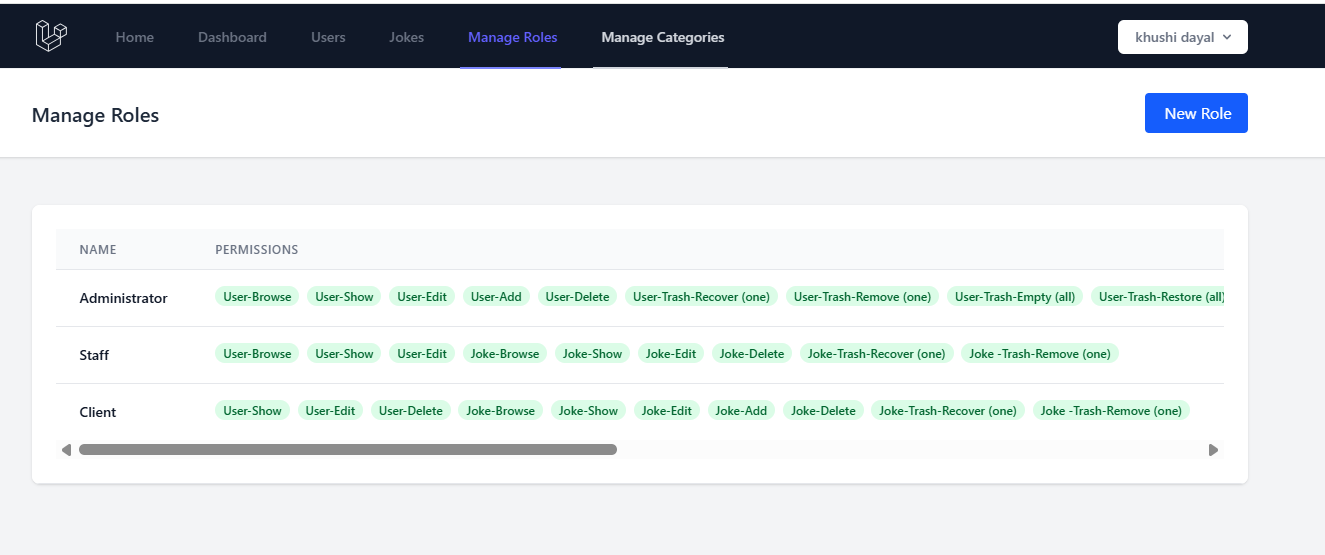
Task: Click the NAME column header
Action: click(x=98, y=249)
